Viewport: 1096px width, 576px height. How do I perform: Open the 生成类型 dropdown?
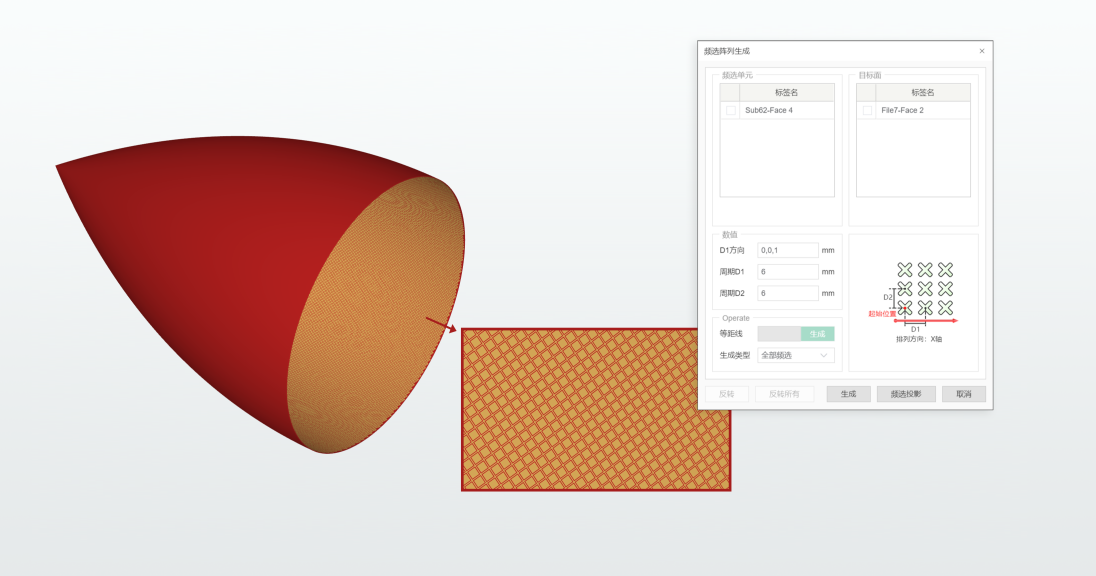[796, 355]
